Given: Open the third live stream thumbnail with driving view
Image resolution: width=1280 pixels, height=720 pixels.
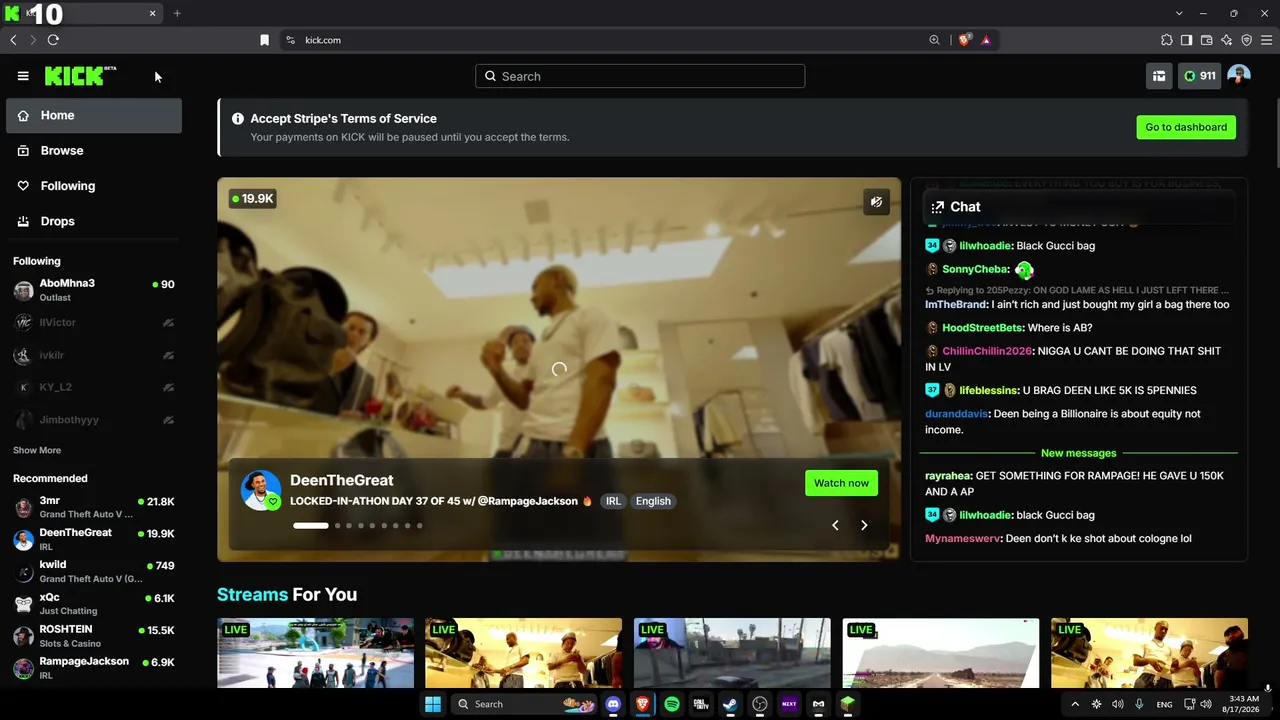Looking at the screenshot, I should click(732, 653).
